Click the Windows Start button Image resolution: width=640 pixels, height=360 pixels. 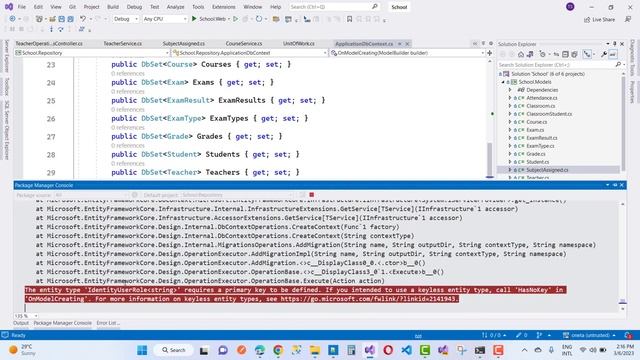[142, 350]
